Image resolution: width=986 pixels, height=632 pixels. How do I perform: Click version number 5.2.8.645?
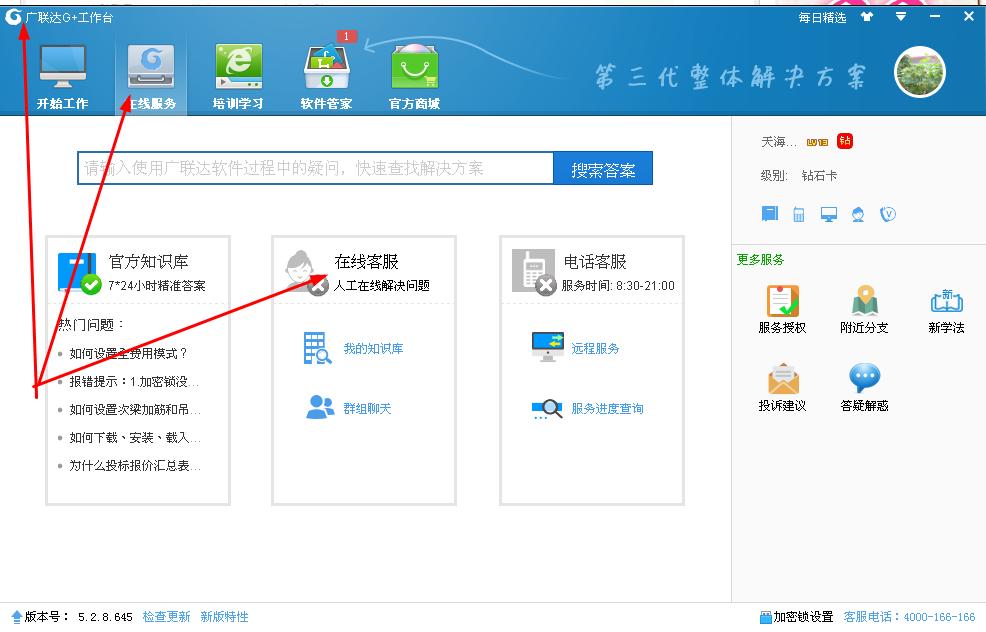click(106, 617)
